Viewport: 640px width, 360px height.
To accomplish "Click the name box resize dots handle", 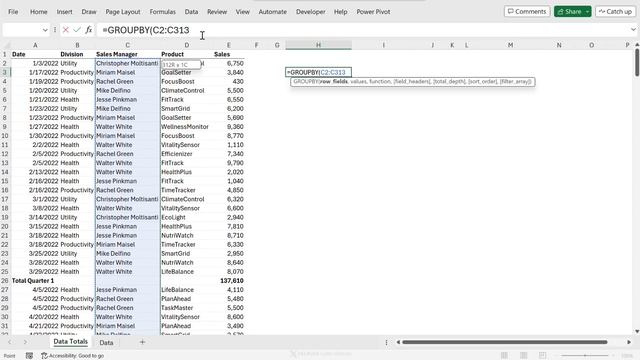I will [x=55, y=30].
